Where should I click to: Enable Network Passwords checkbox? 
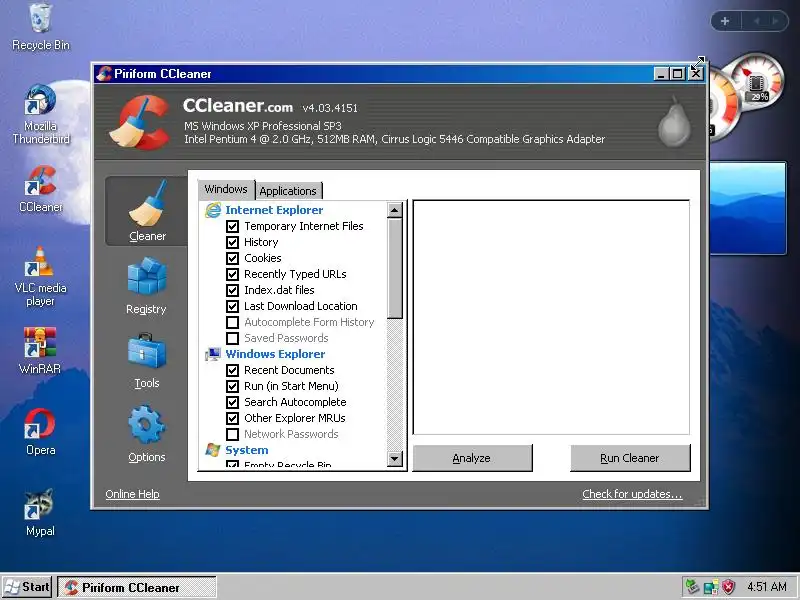coord(232,434)
